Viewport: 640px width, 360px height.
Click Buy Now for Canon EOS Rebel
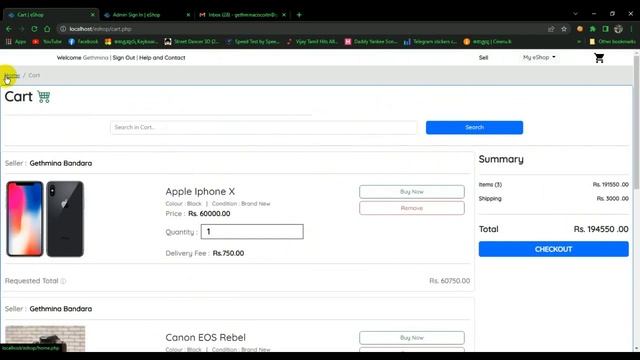pyautogui.click(x=412, y=338)
